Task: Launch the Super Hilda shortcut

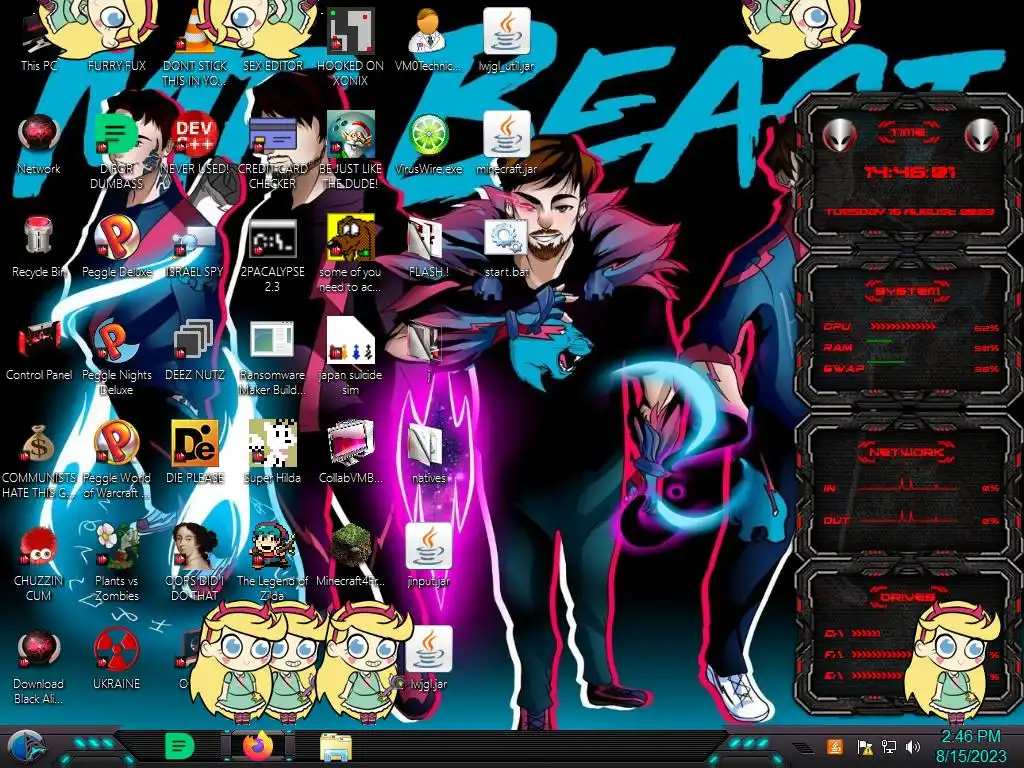Action: [272, 453]
